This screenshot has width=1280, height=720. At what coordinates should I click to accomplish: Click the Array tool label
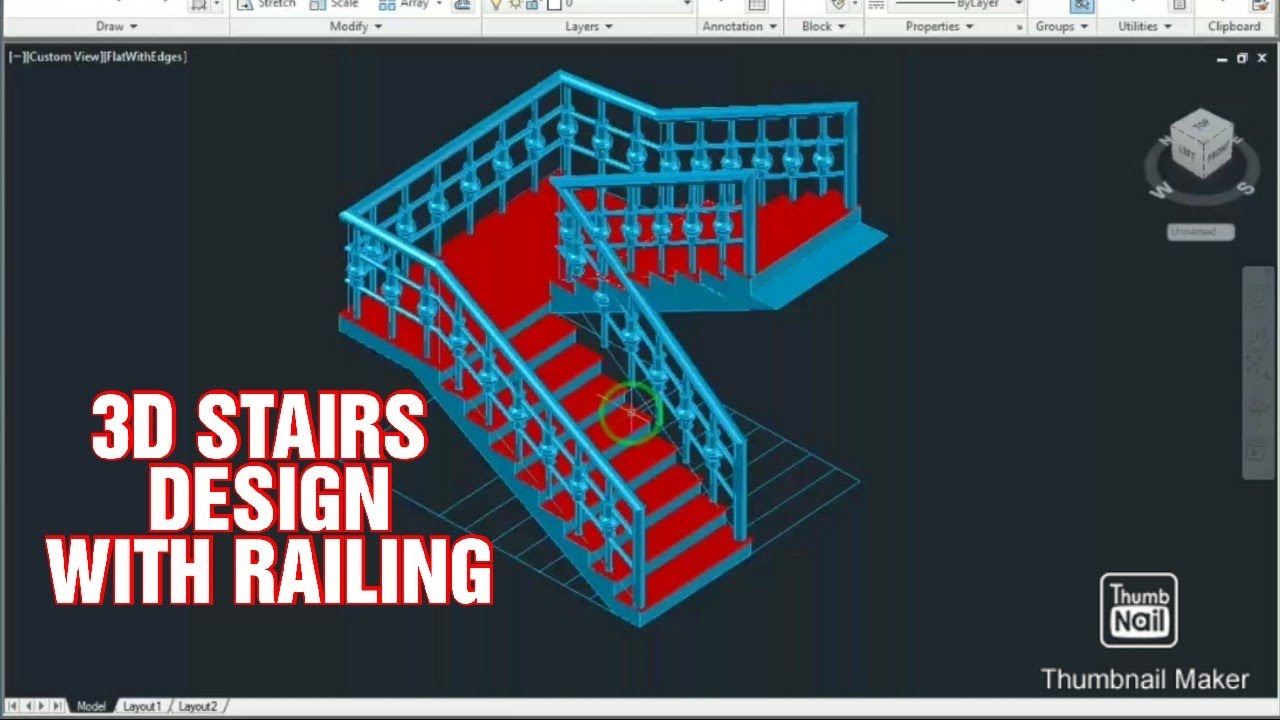414,4
